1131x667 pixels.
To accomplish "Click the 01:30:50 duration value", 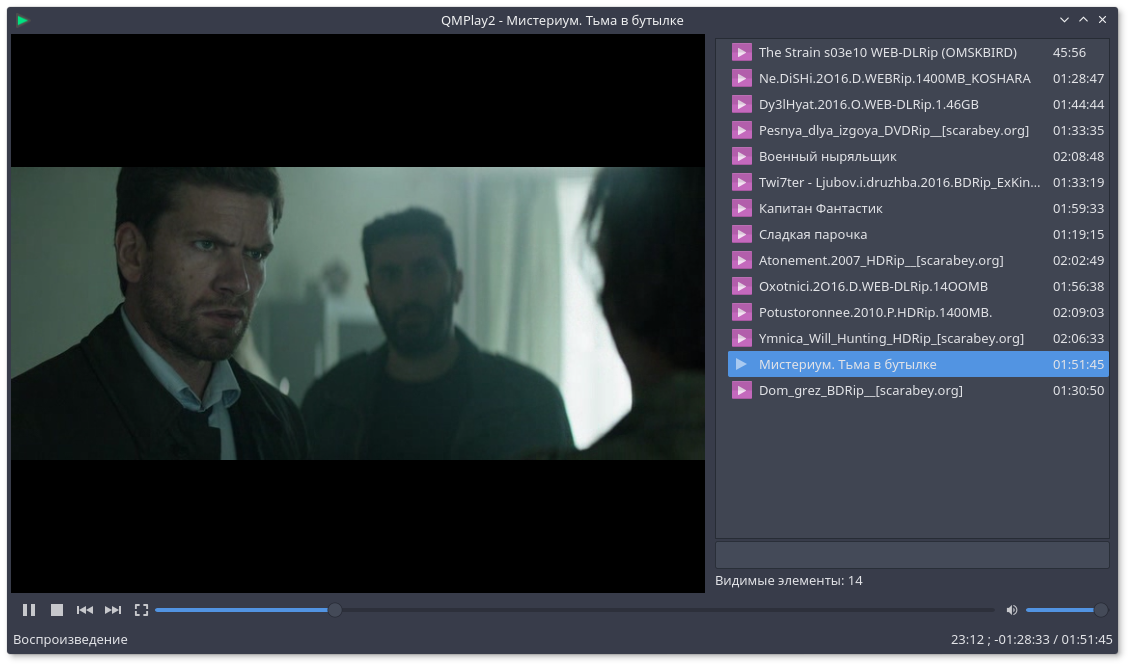I will [1078, 390].
